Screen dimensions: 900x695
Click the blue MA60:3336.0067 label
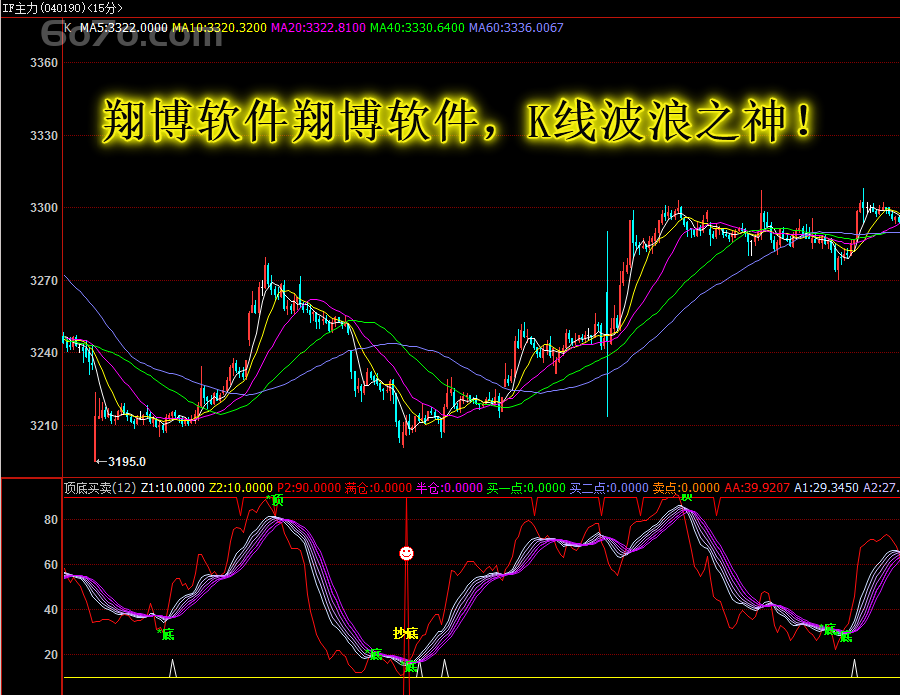(x=516, y=28)
